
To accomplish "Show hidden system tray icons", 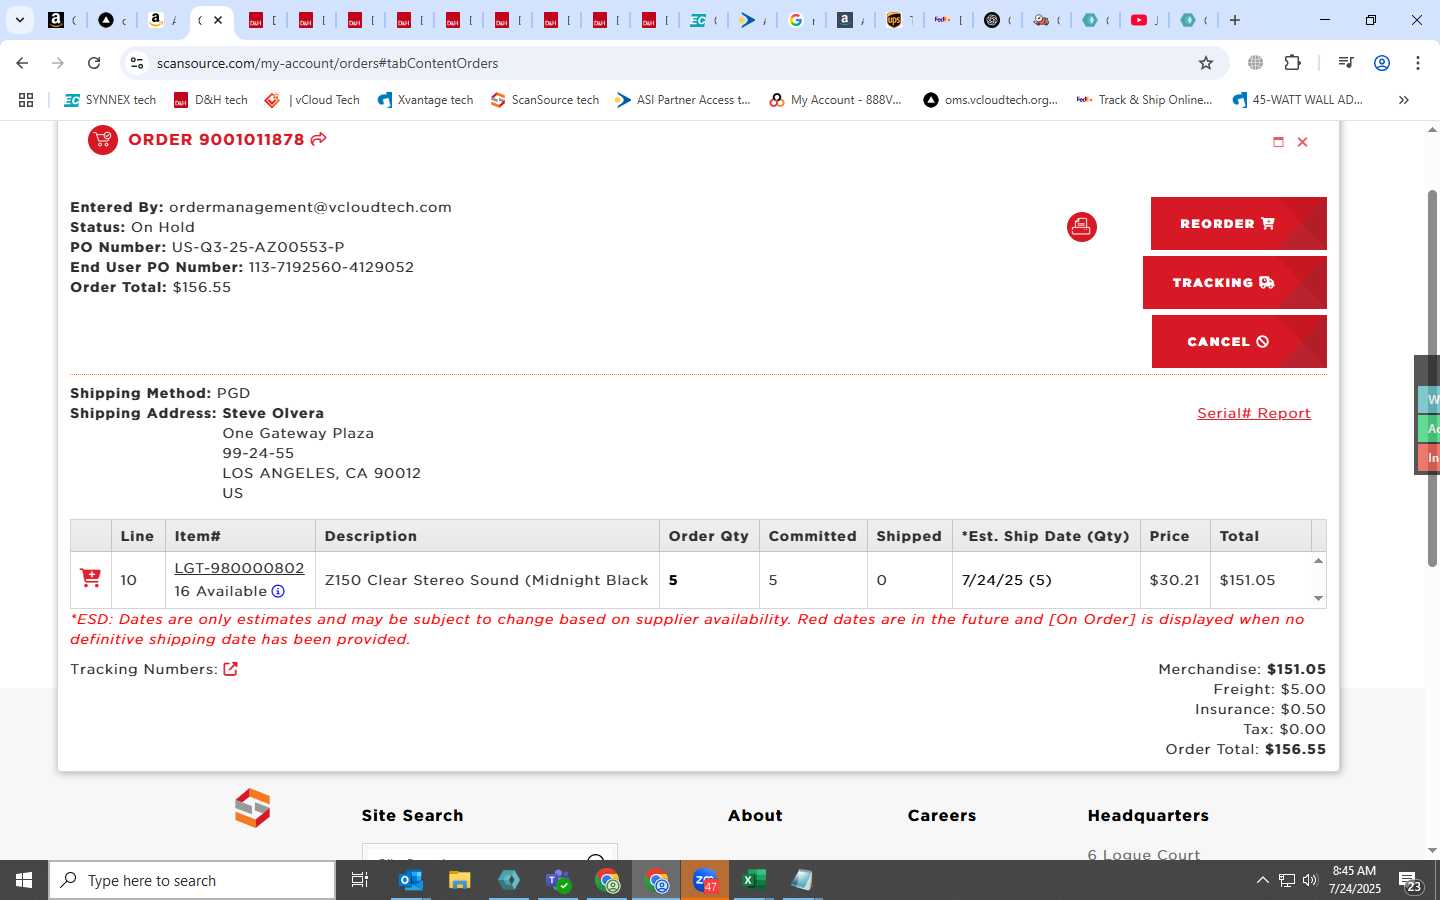I will click(x=1262, y=880).
